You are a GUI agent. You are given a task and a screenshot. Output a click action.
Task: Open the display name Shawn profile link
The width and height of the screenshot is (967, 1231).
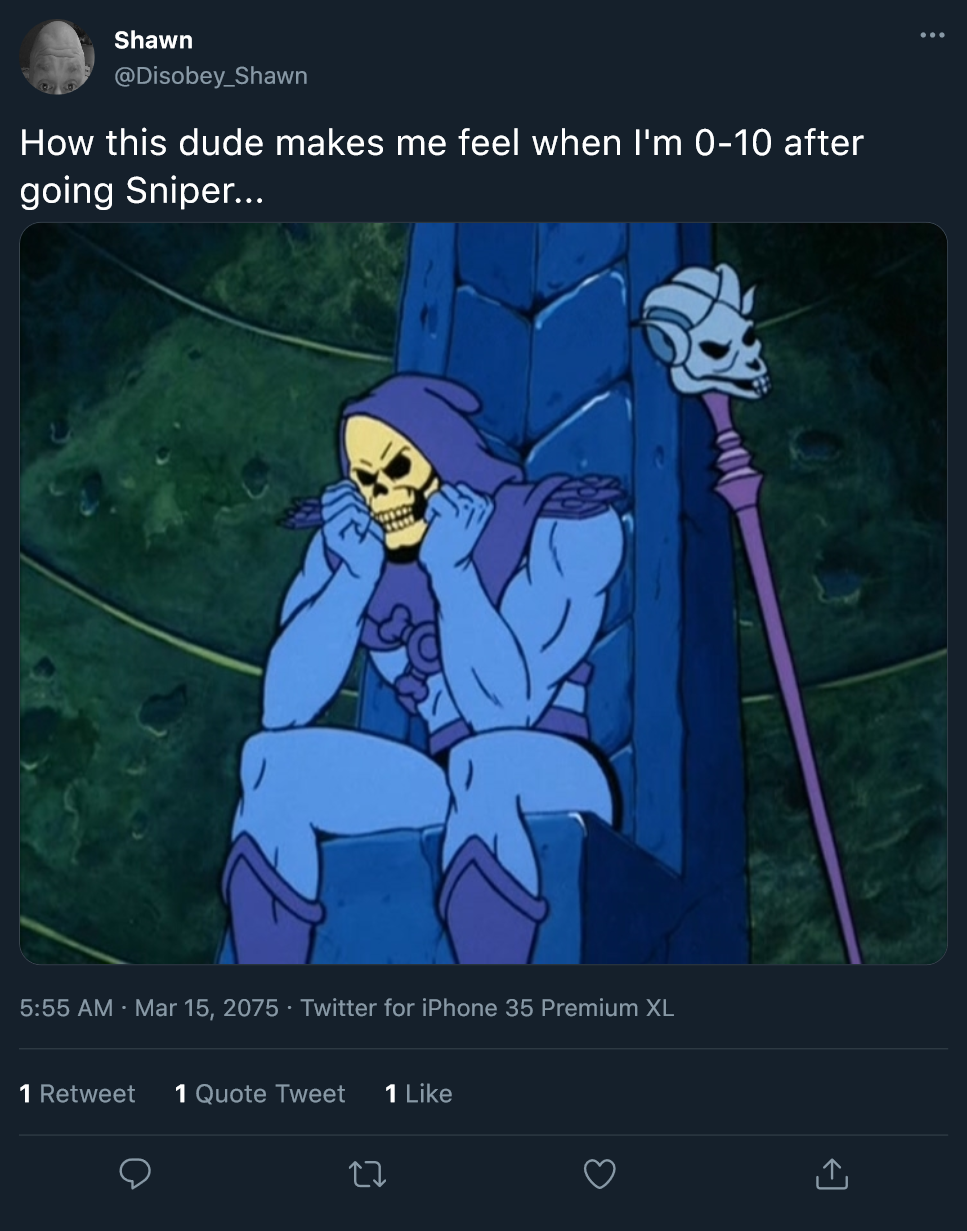pyautogui.click(x=153, y=40)
